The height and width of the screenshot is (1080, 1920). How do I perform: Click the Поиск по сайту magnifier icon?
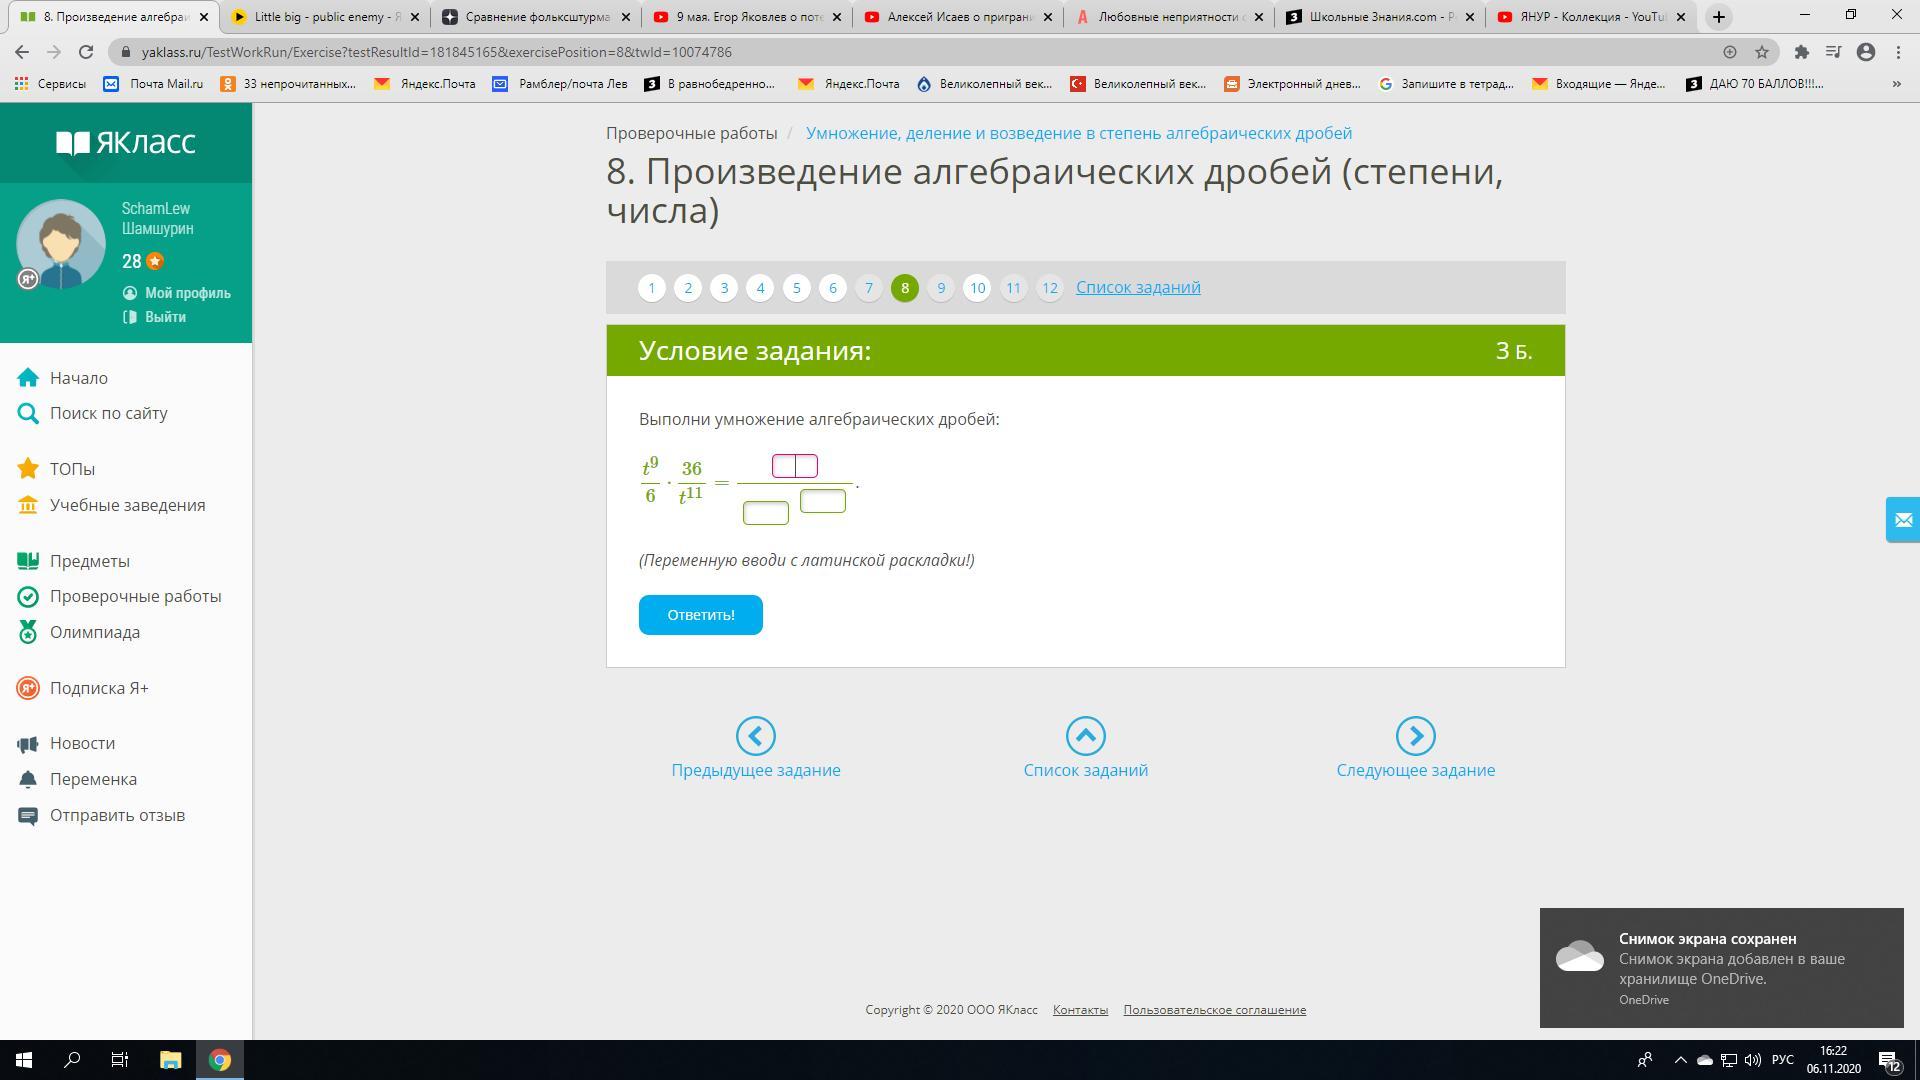[x=28, y=413]
